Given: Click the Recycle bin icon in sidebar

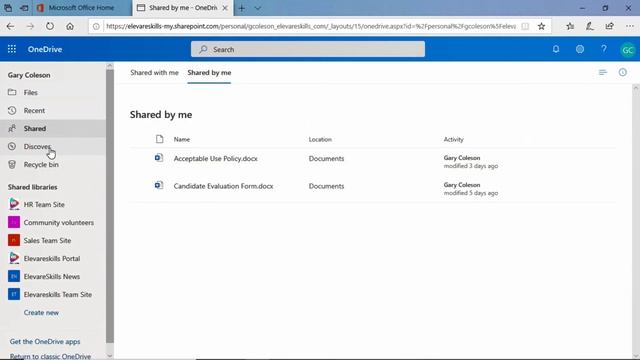Looking at the screenshot, I should [12, 164].
